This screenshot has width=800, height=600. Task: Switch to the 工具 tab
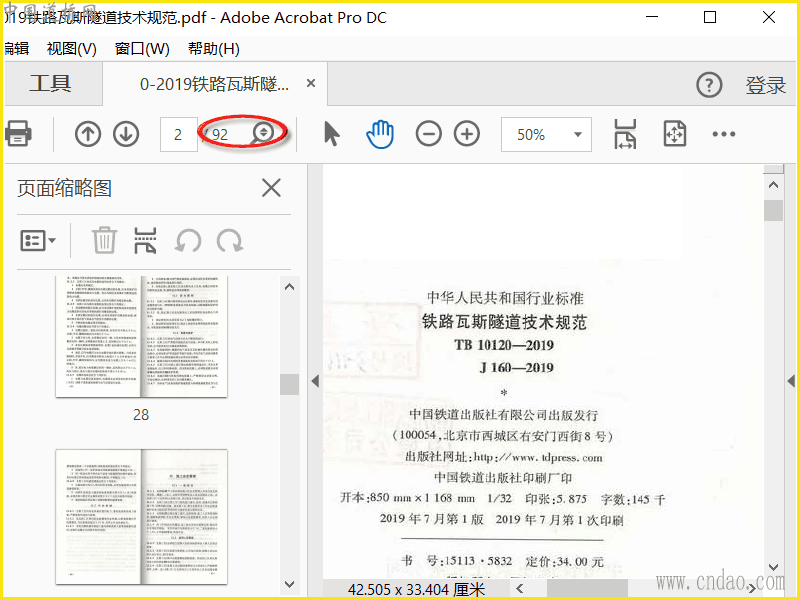coord(51,83)
